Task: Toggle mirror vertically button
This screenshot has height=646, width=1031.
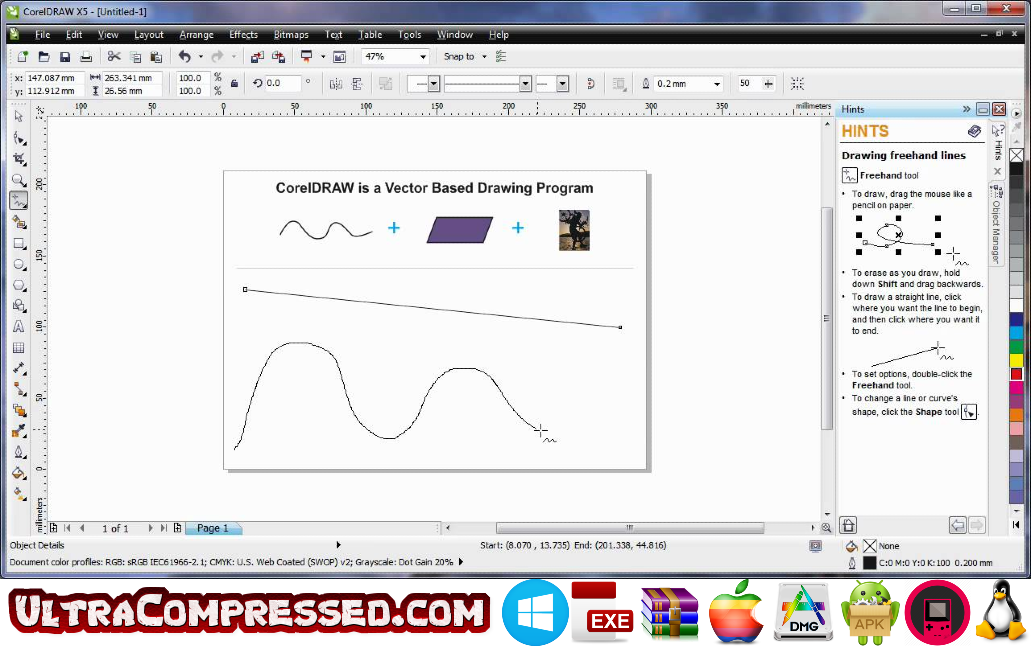Action: point(357,84)
